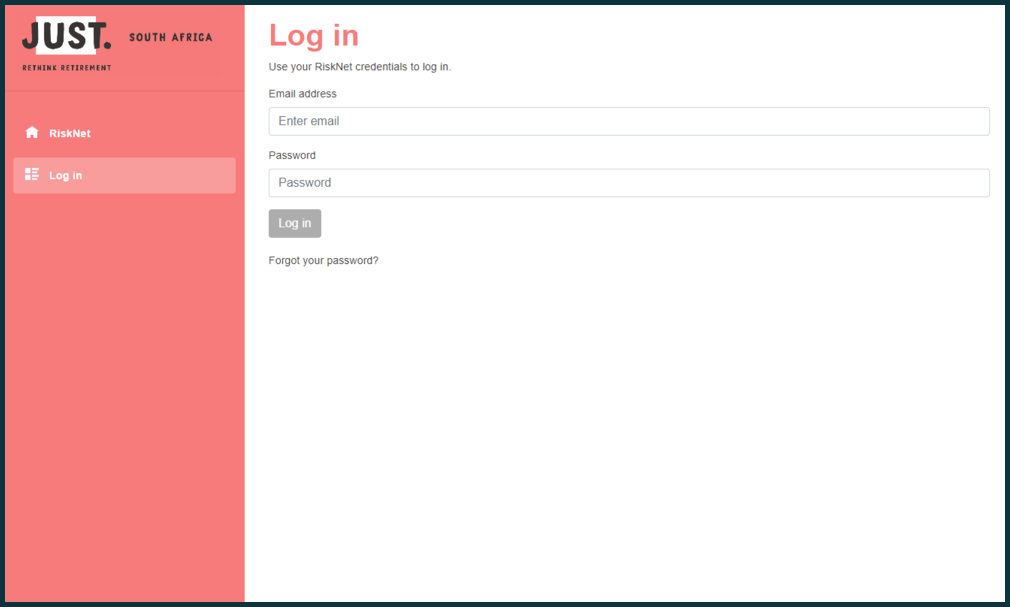1010x607 pixels.
Task: Click the SOUTH AFRICA text in header
Action: pos(171,38)
